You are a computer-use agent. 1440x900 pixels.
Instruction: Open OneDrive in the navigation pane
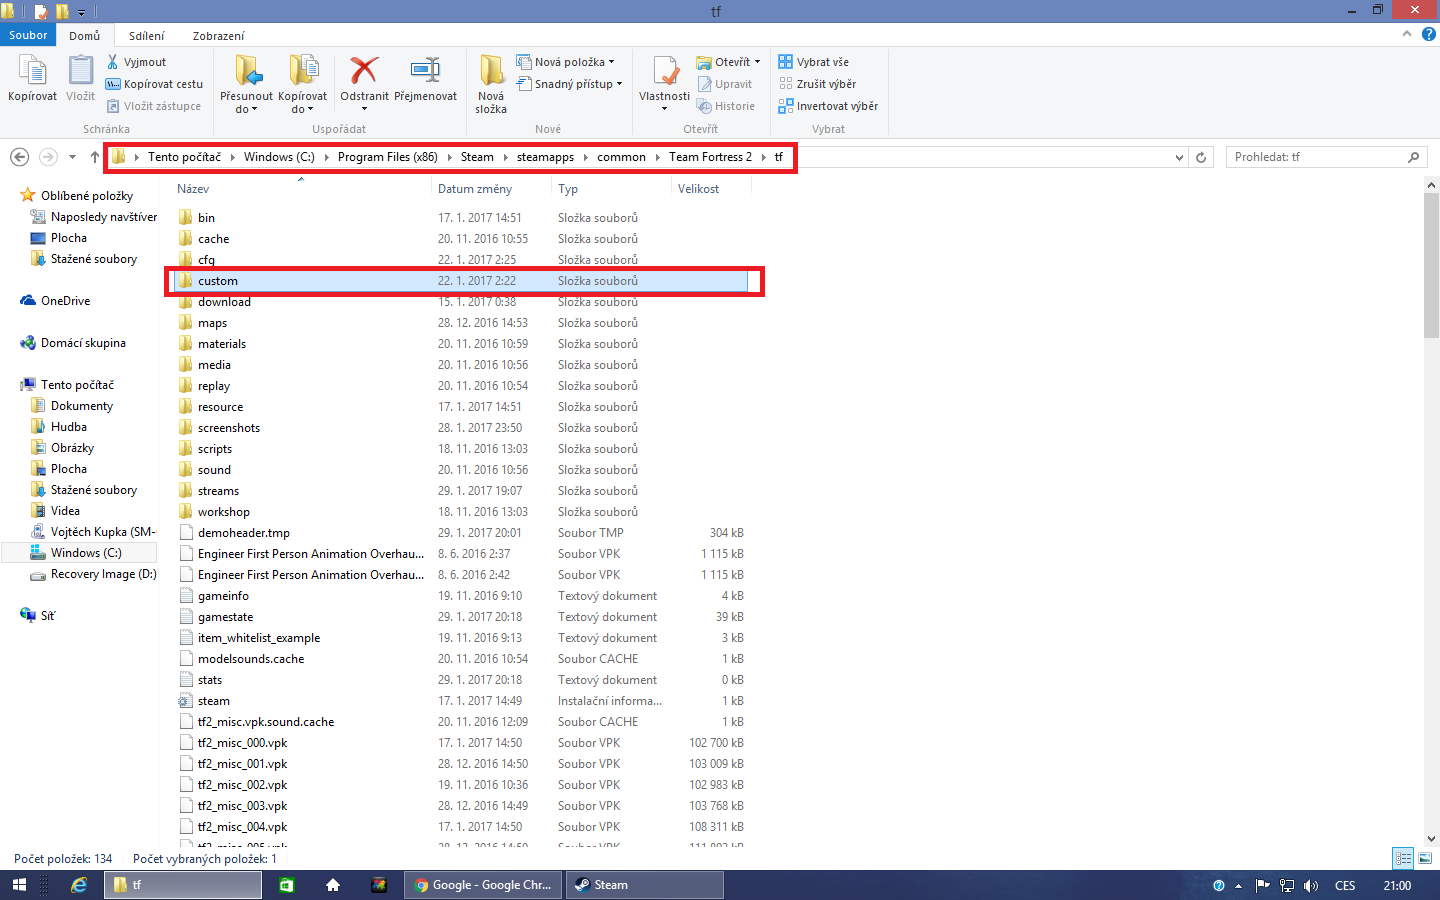coord(65,301)
